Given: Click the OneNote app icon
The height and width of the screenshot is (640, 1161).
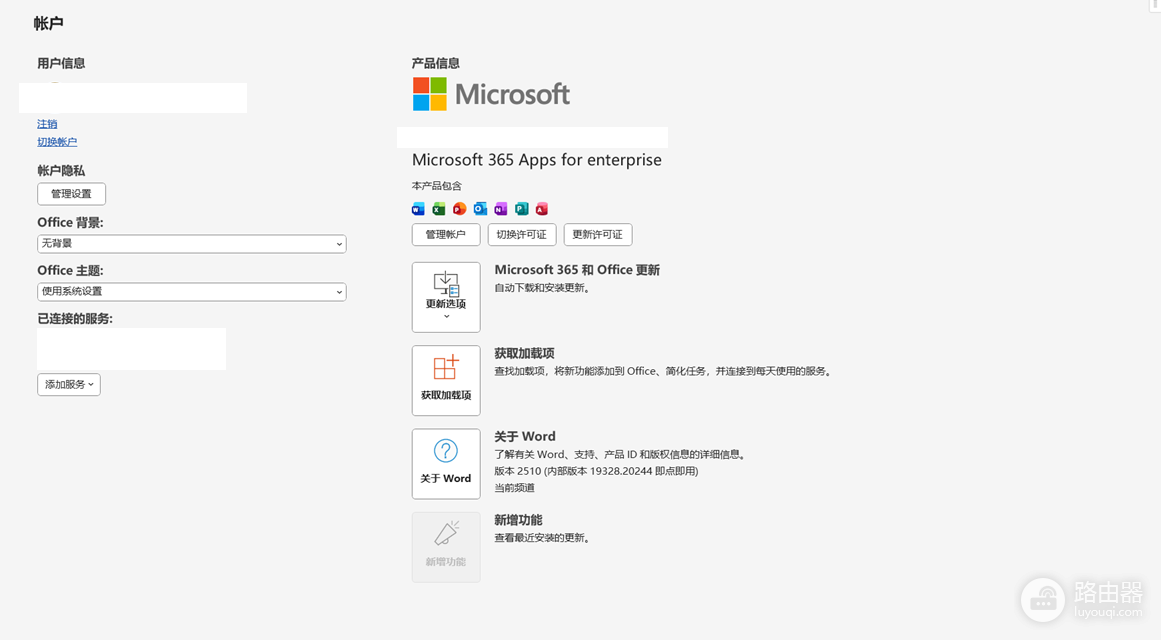Looking at the screenshot, I should click(501, 209).
